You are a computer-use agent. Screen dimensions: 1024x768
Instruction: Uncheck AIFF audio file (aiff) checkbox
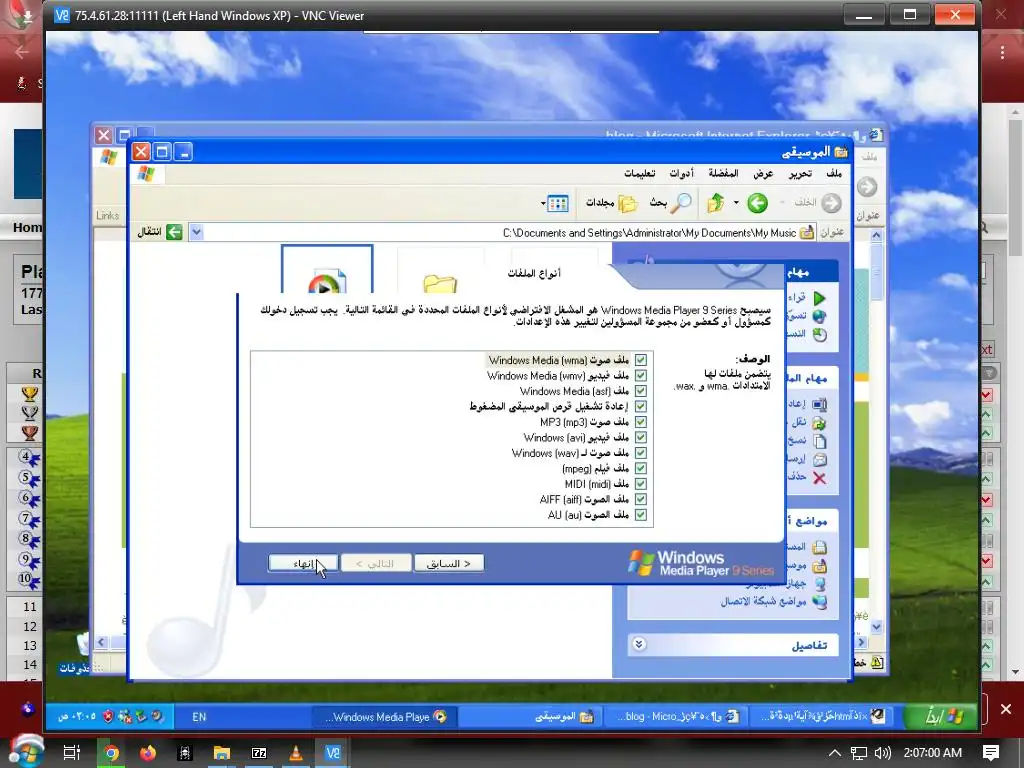pos(641,499)
